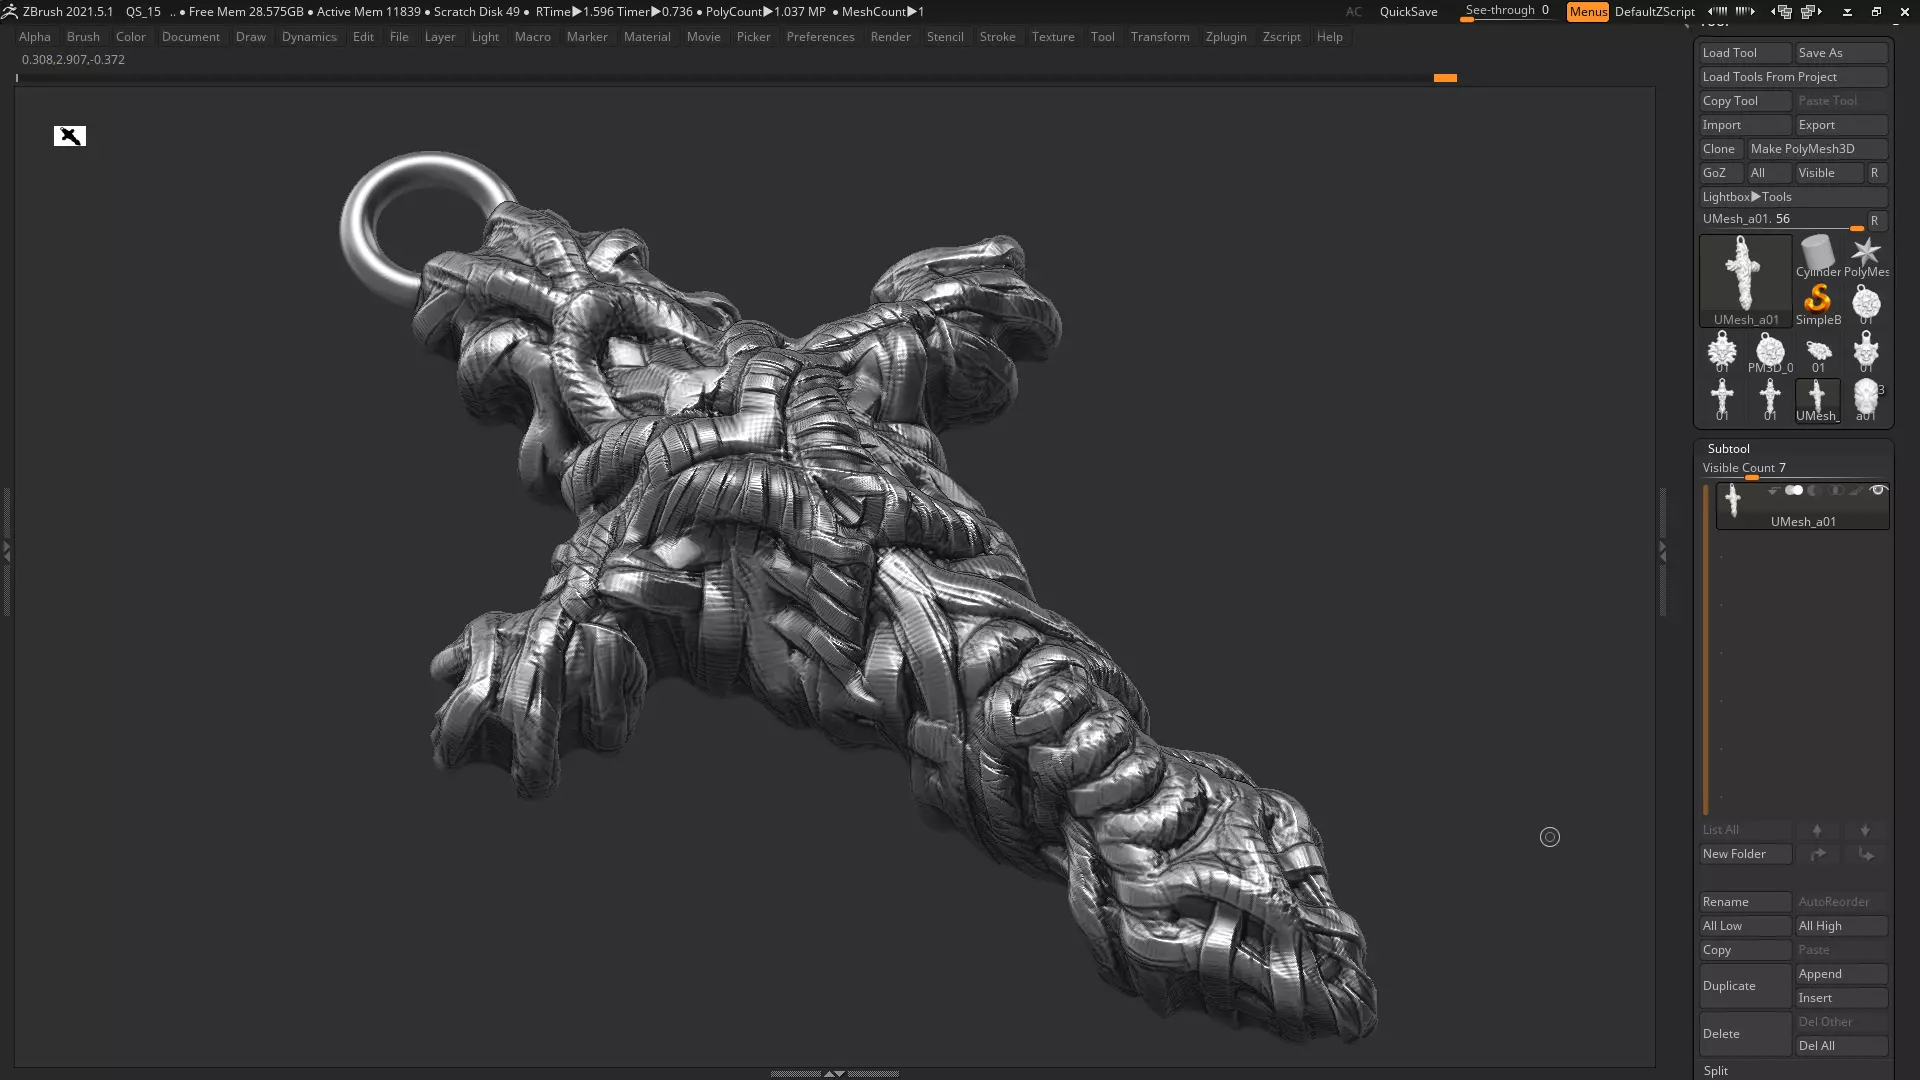Toggle UMesh_a01 polypaint brush icon

pyautogui.click(x=1856, y=490)
